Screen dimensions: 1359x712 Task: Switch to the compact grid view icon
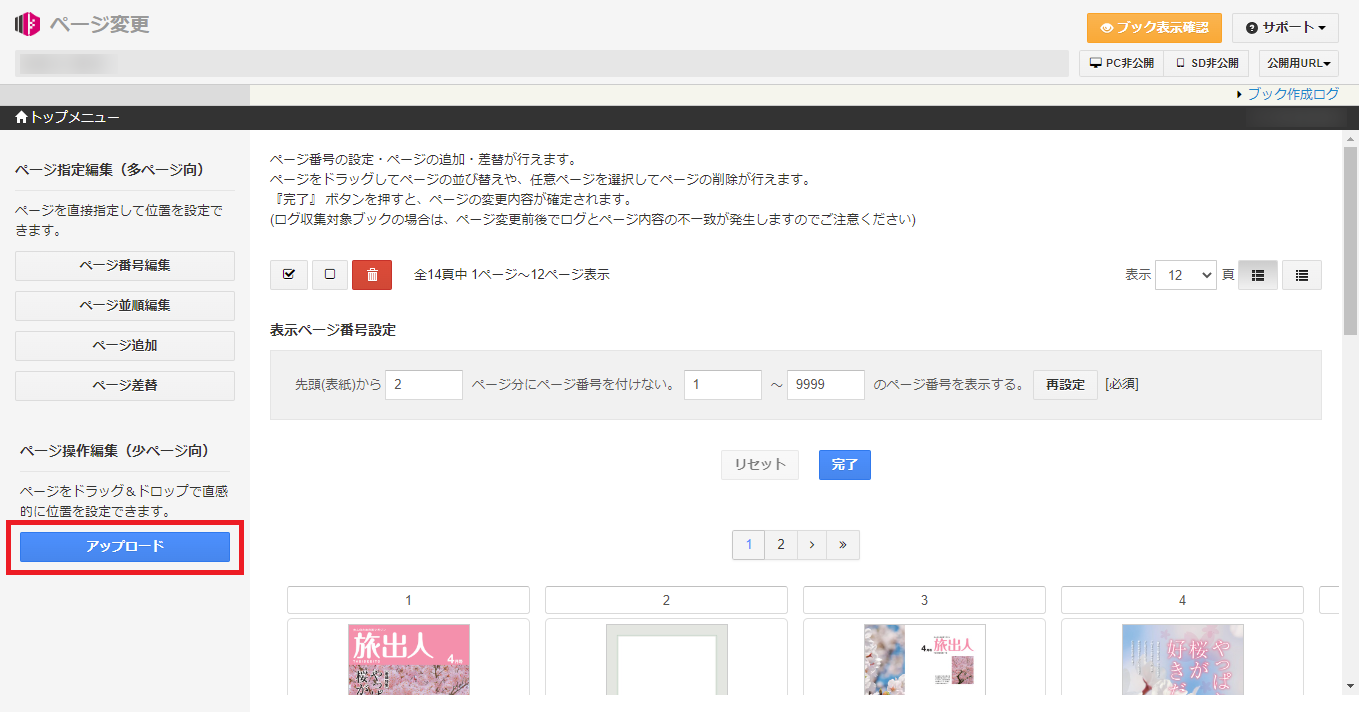click(x=1257, y=274)
